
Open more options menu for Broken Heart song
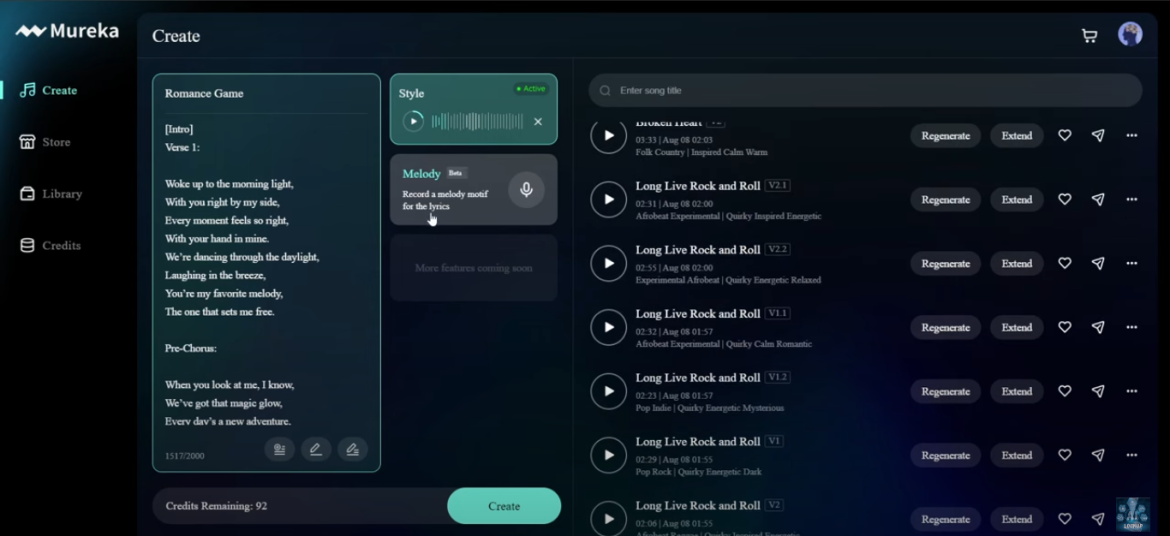click(1131, 136)
